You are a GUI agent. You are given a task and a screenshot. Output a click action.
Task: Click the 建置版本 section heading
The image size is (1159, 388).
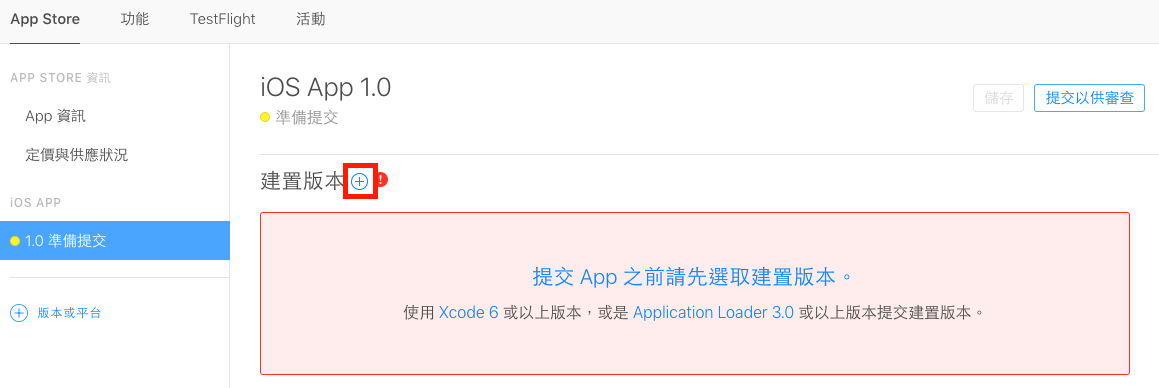pyautogui.click(x=303, y=181)
